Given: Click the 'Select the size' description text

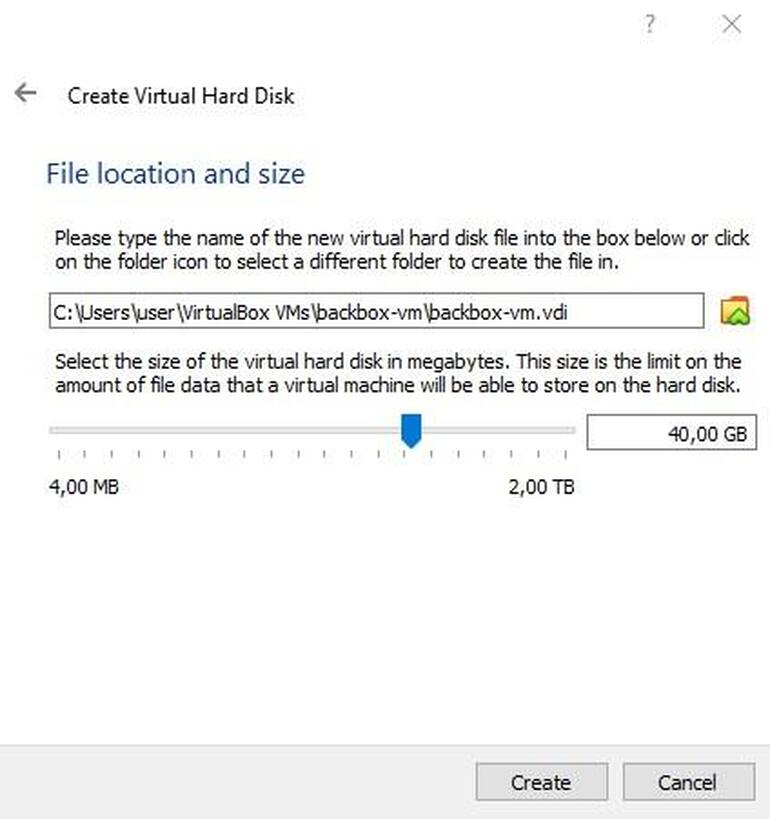Looking at the screenshot, I should click(398, 373).
